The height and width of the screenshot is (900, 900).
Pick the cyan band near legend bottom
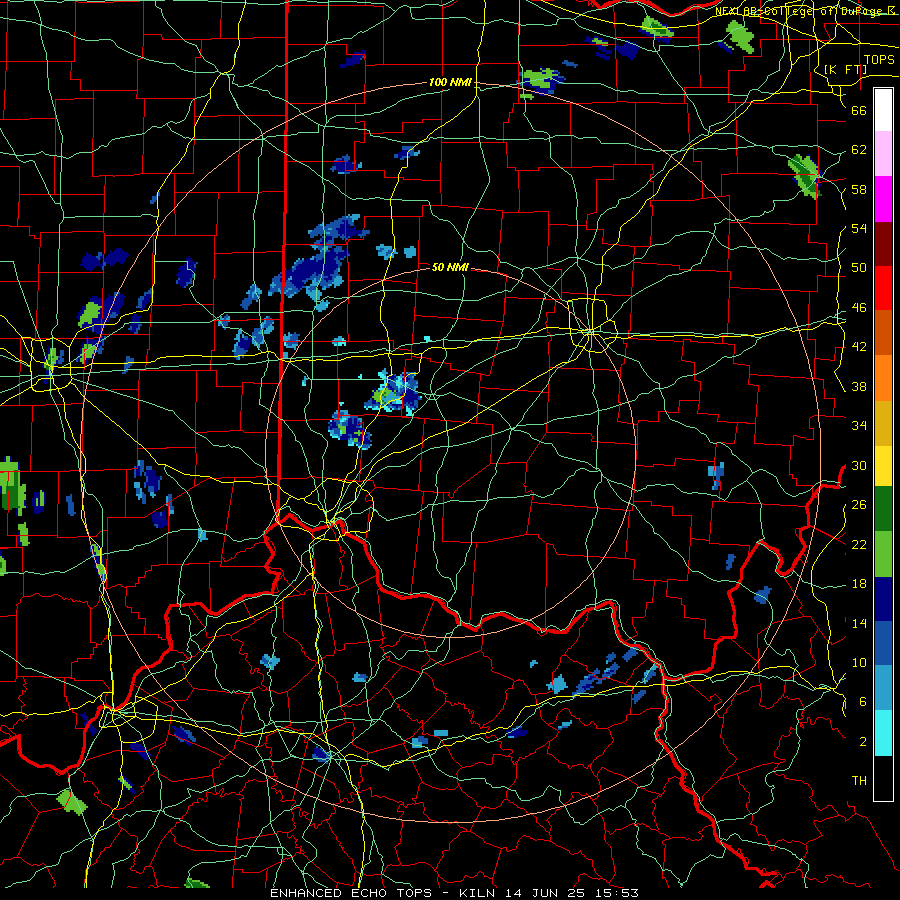pyautogui.click(x=883, y=733)
